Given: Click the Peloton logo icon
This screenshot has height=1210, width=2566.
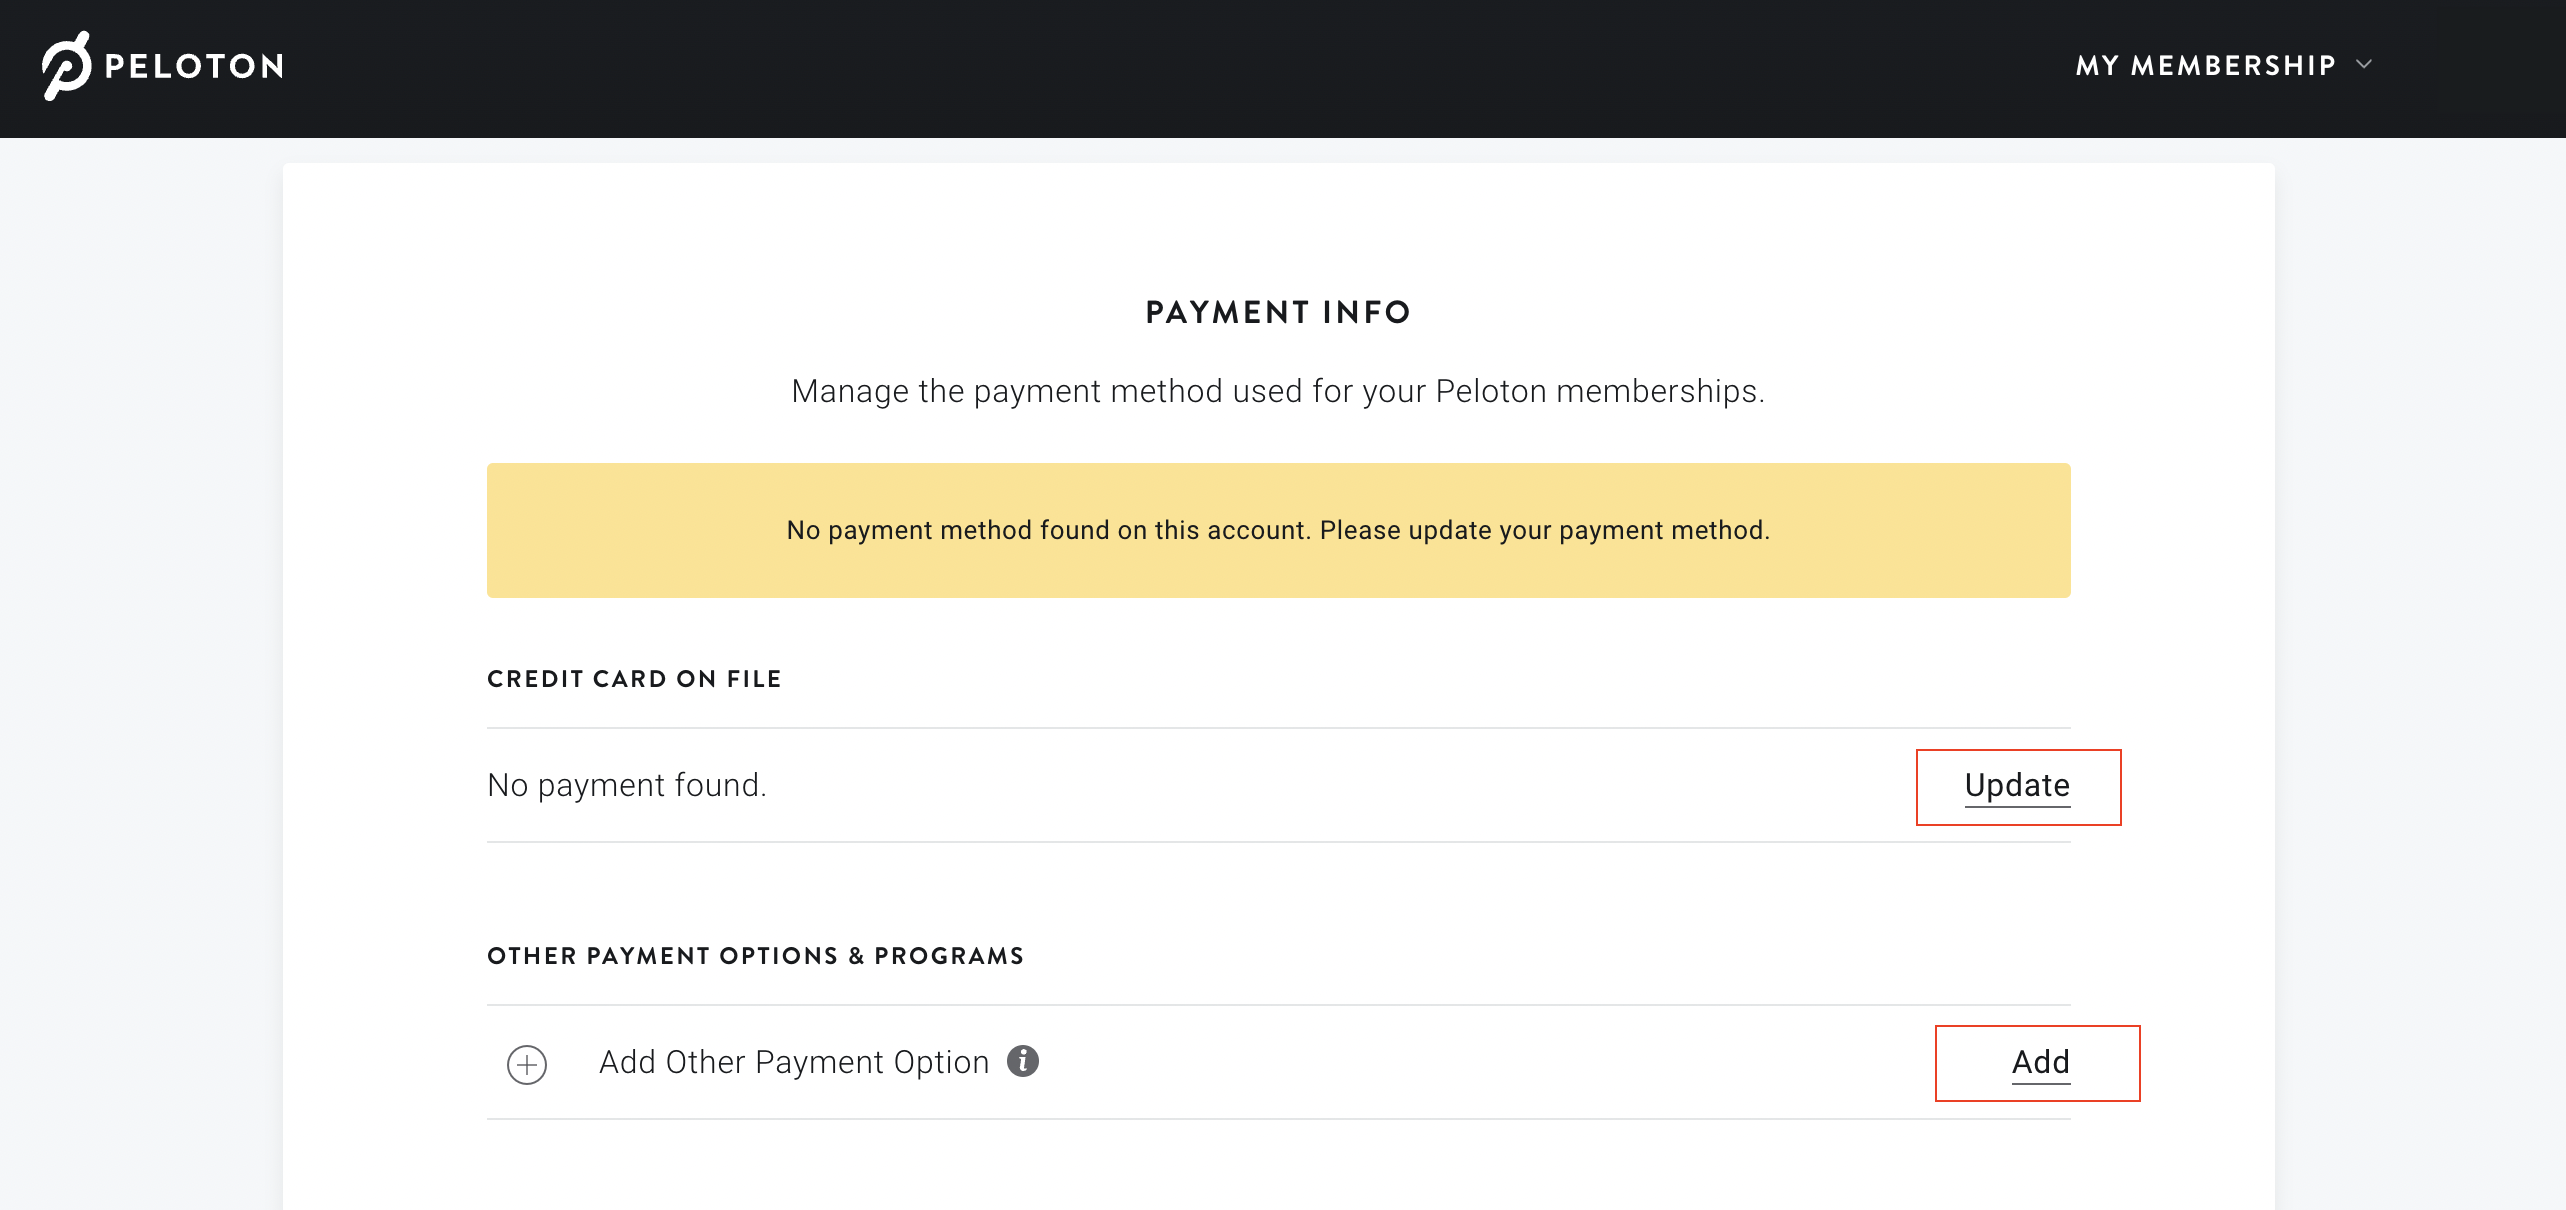Looking at the screenshot, I should click(x=66, y=66).
